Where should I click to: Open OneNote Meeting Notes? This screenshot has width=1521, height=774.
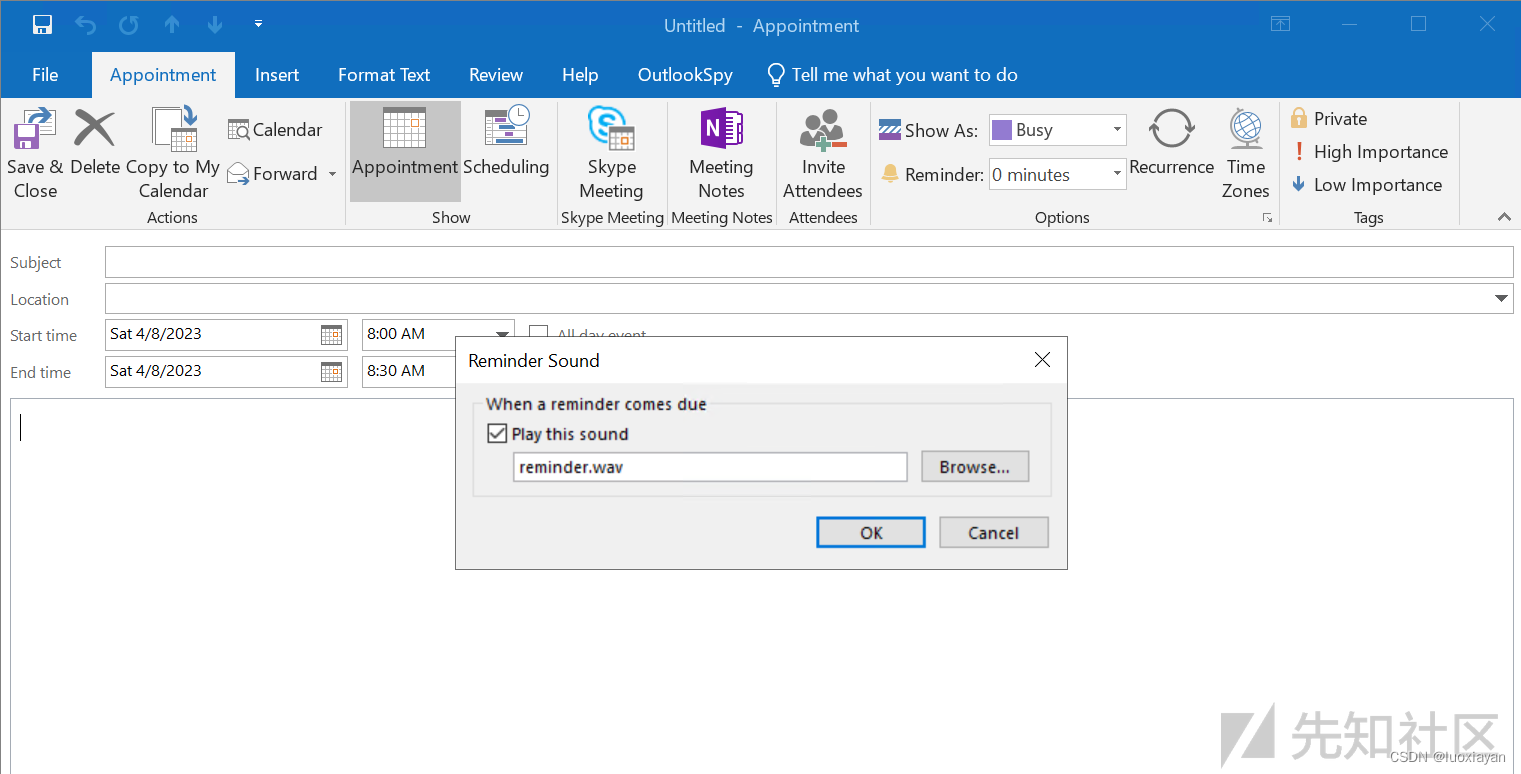click(x=721, y=153)
